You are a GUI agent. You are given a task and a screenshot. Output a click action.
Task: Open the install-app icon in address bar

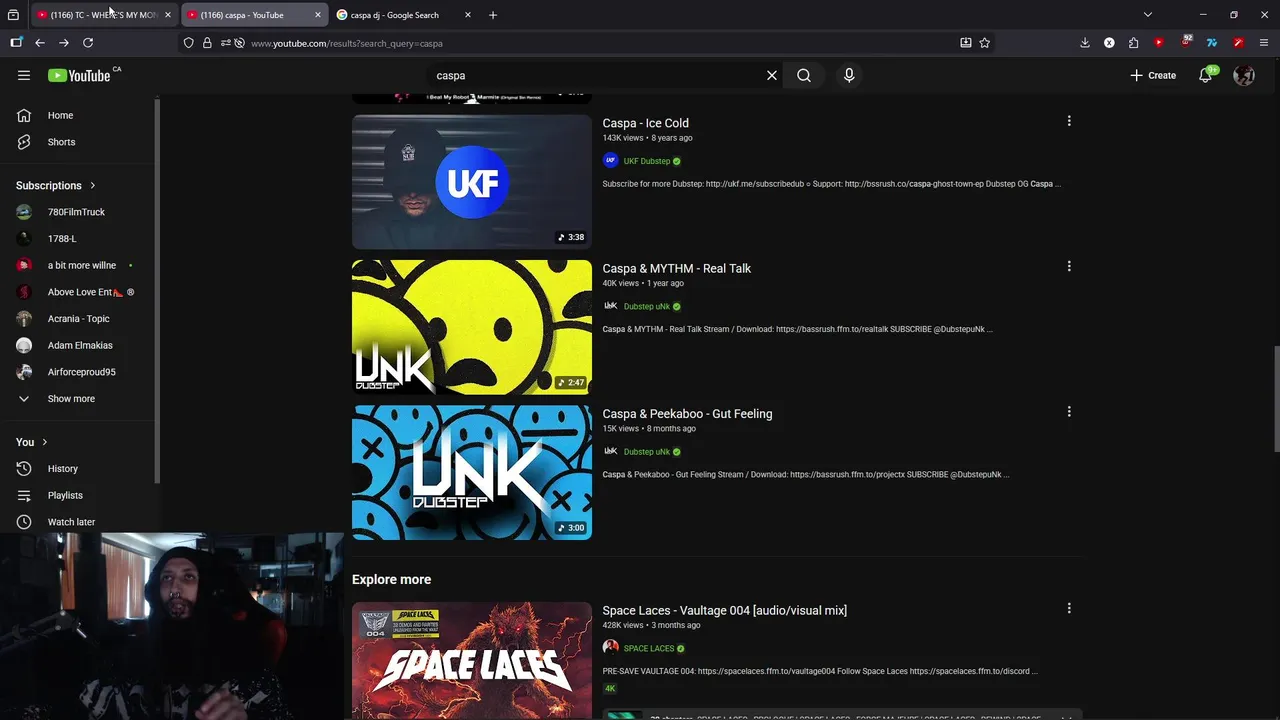(x=965, y=43)
